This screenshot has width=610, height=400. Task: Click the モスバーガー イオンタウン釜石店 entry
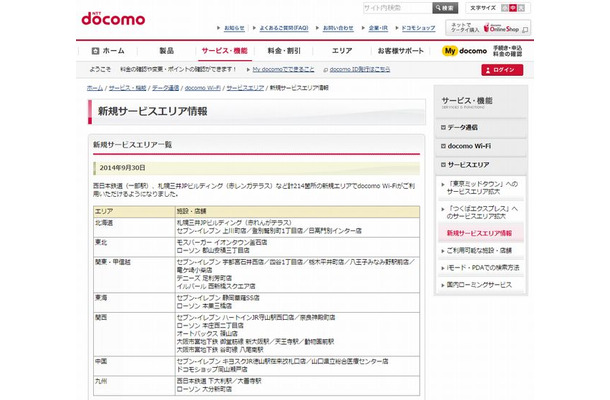coord(222,242)
